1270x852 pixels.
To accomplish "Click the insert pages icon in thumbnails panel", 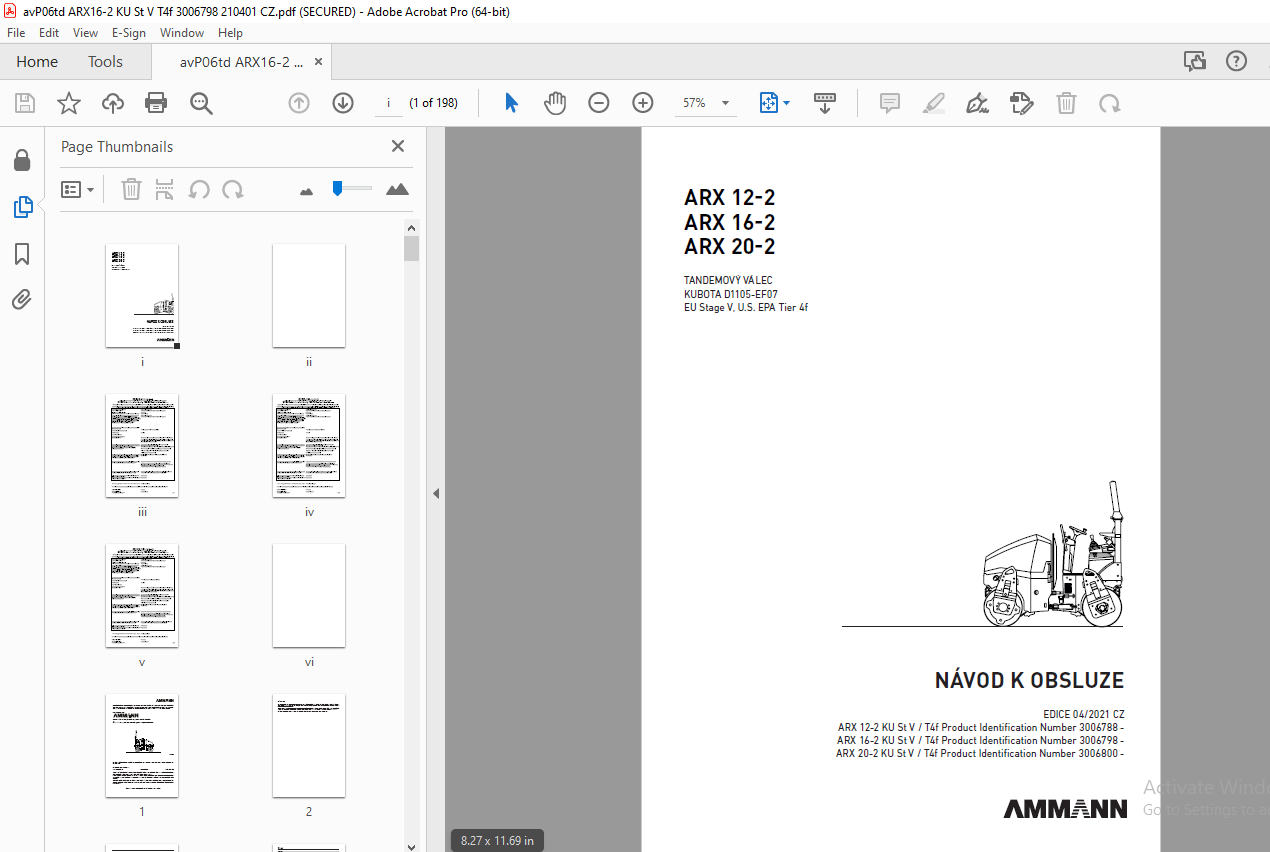I will point(165,189).
